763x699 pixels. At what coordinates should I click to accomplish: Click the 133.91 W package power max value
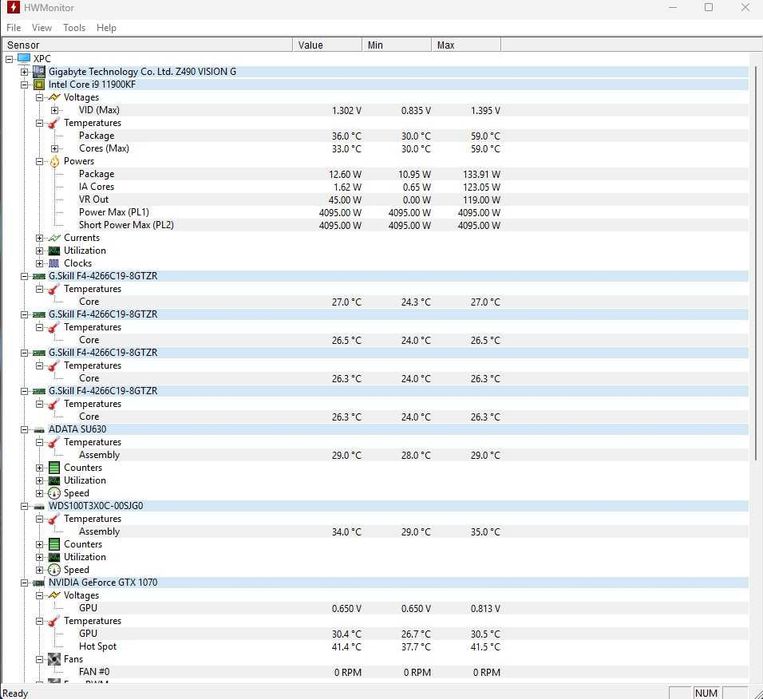click(482, 174)
